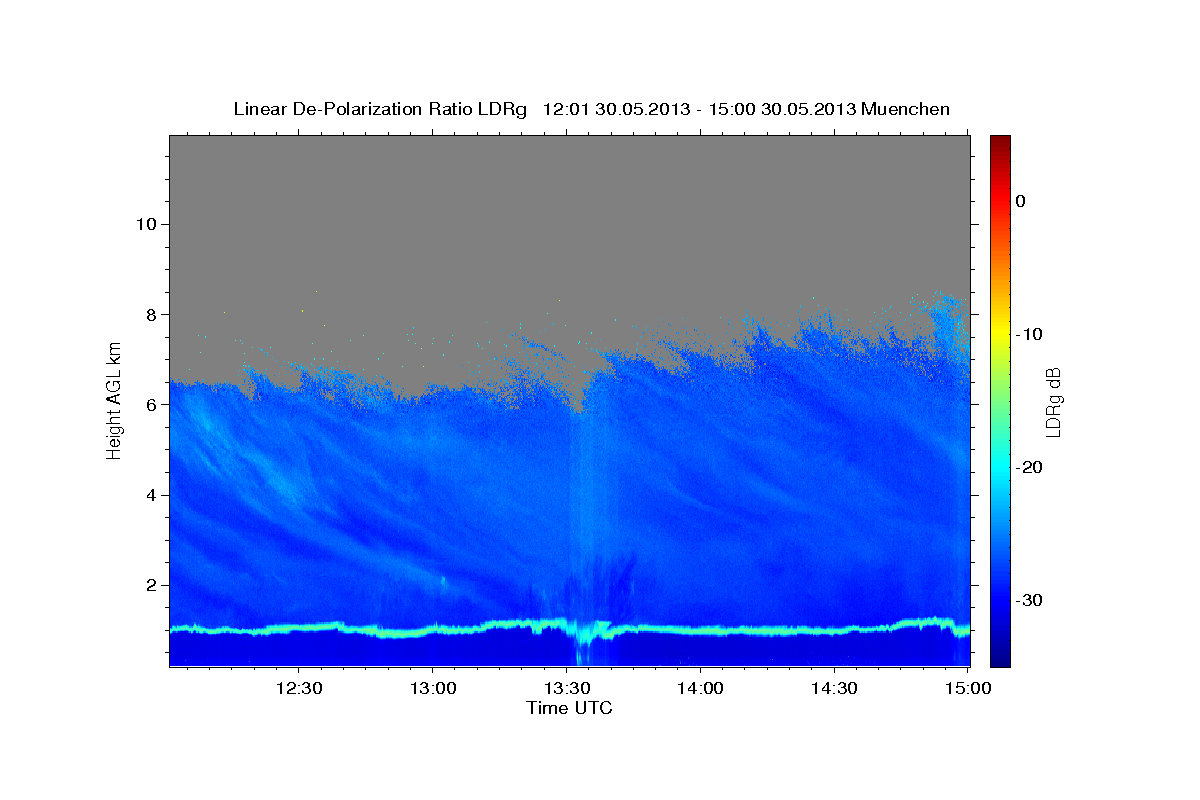
Task: Click the dark blue bottom of colorbar
Action: click(x=1000, y=659)
